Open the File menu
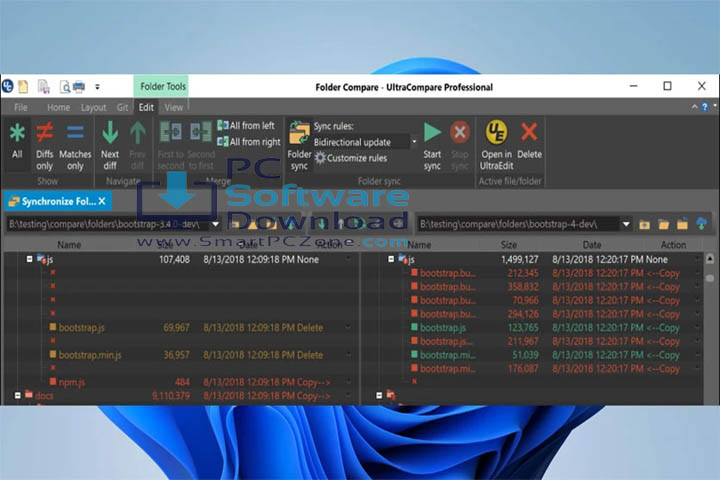 click(x=21, y=107)
